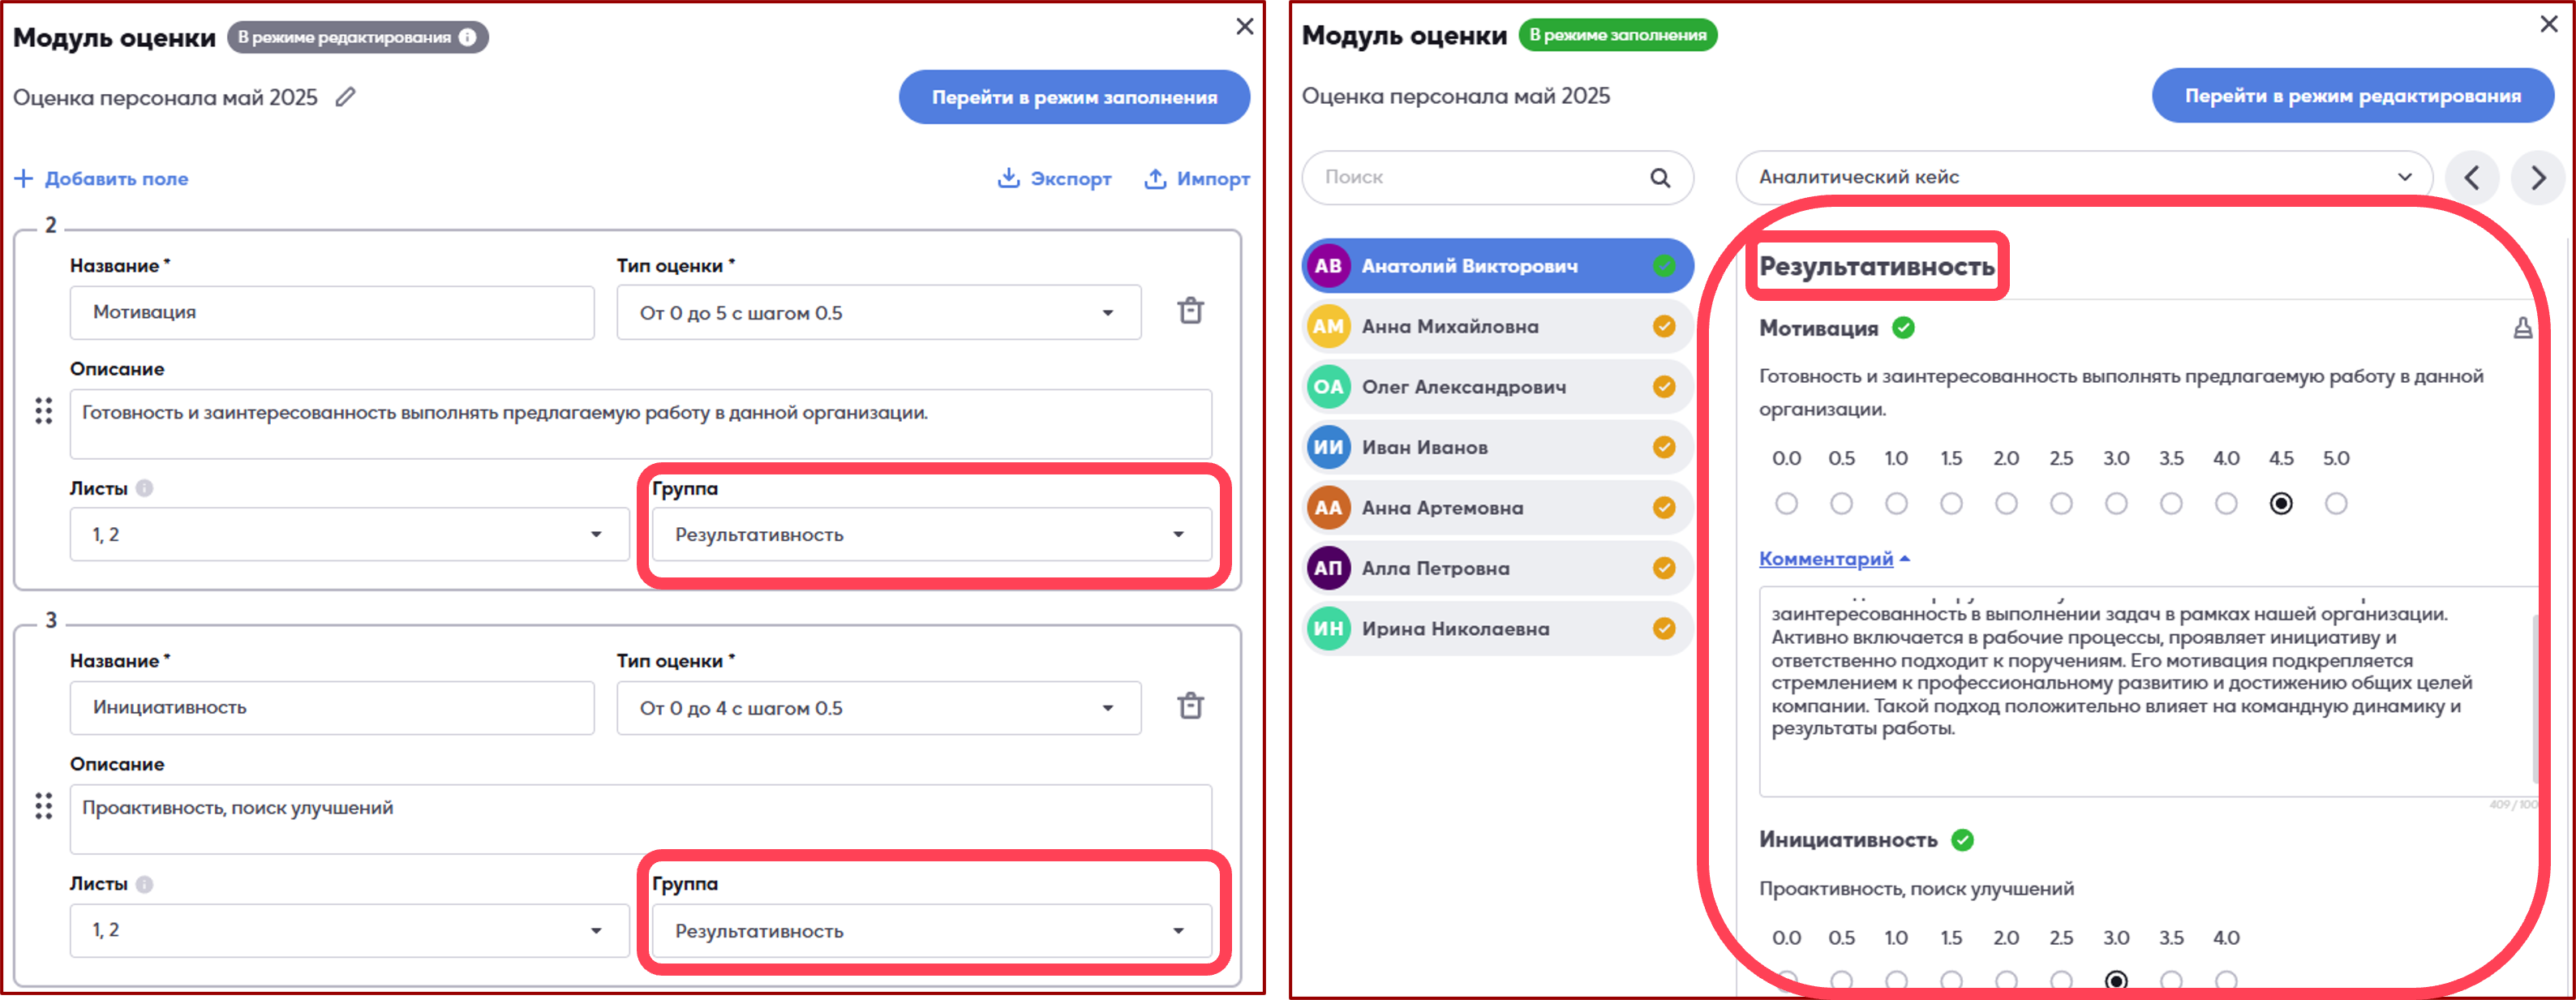Click the pencil icon to rename the assessment
2576x1000 pixels.
(x=345, y=97)
